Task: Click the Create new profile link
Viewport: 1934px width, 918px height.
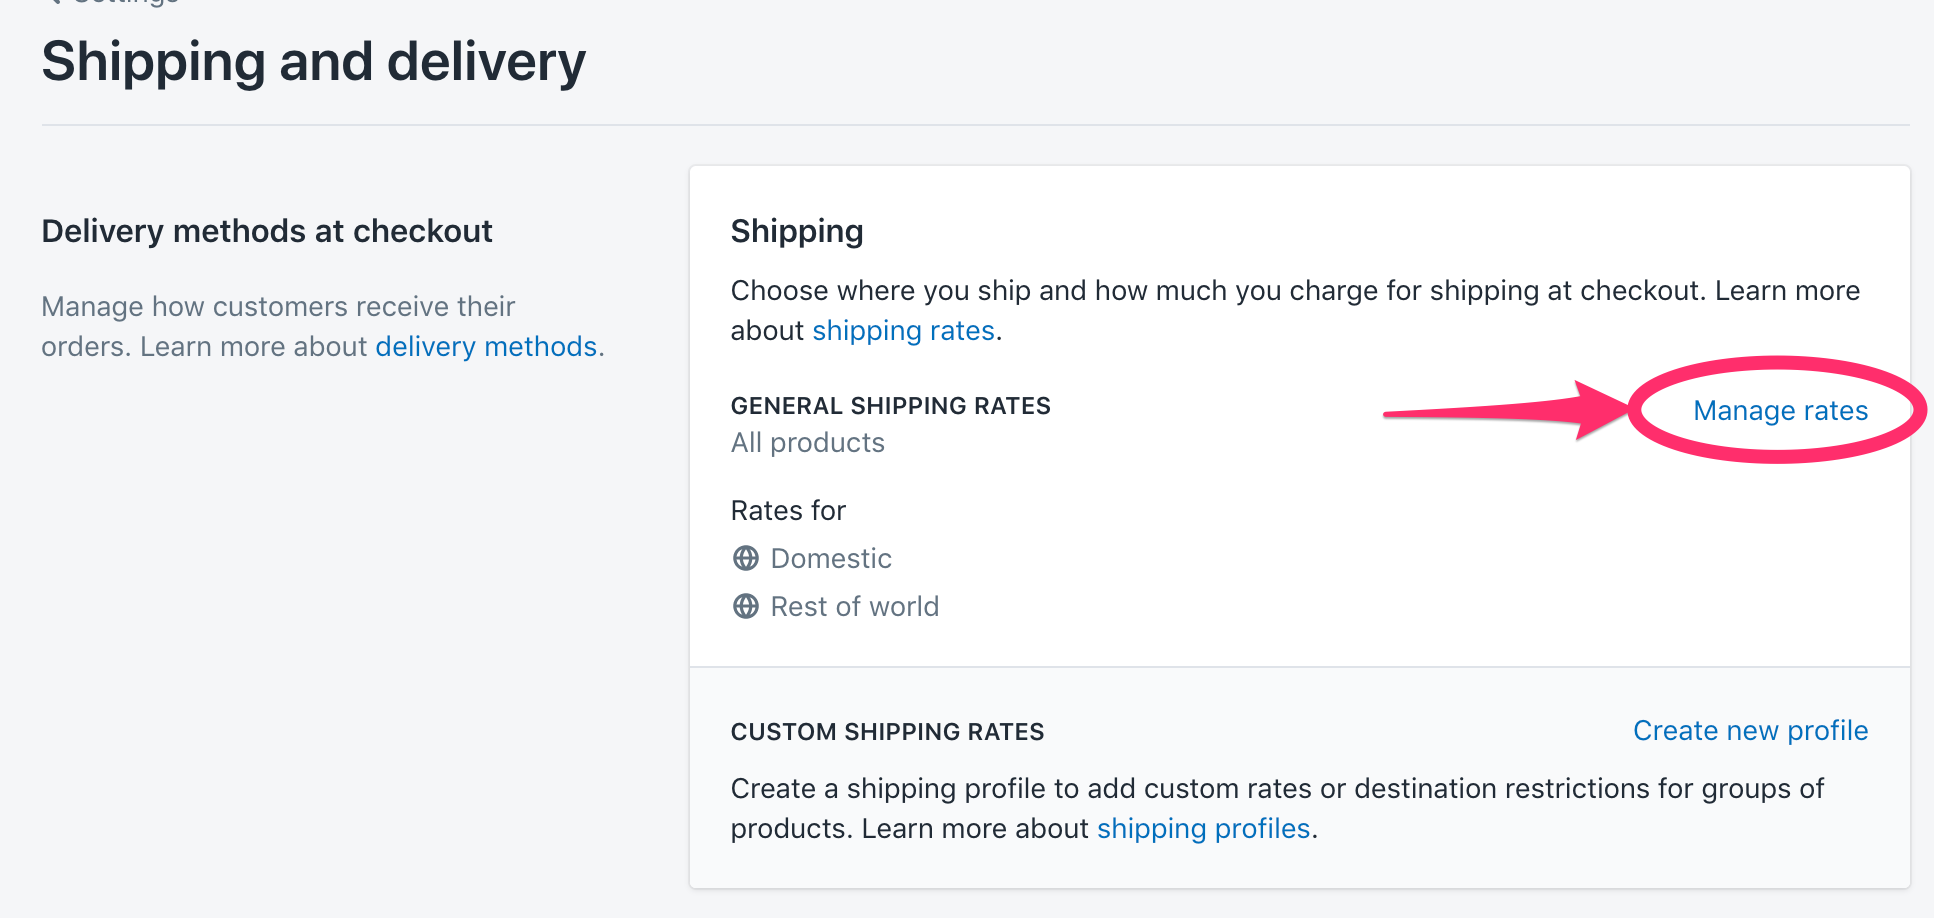Action: tap(1750, 730)
